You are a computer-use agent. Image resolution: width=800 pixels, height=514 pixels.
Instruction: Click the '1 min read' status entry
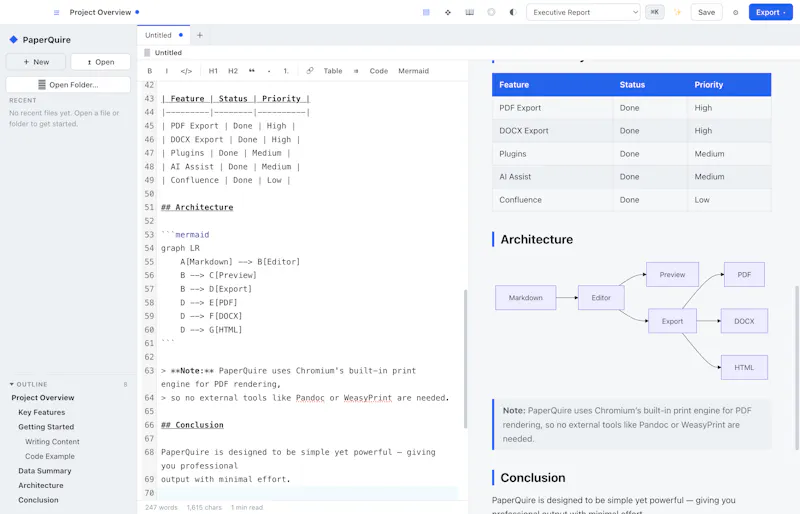click(247, 507)
